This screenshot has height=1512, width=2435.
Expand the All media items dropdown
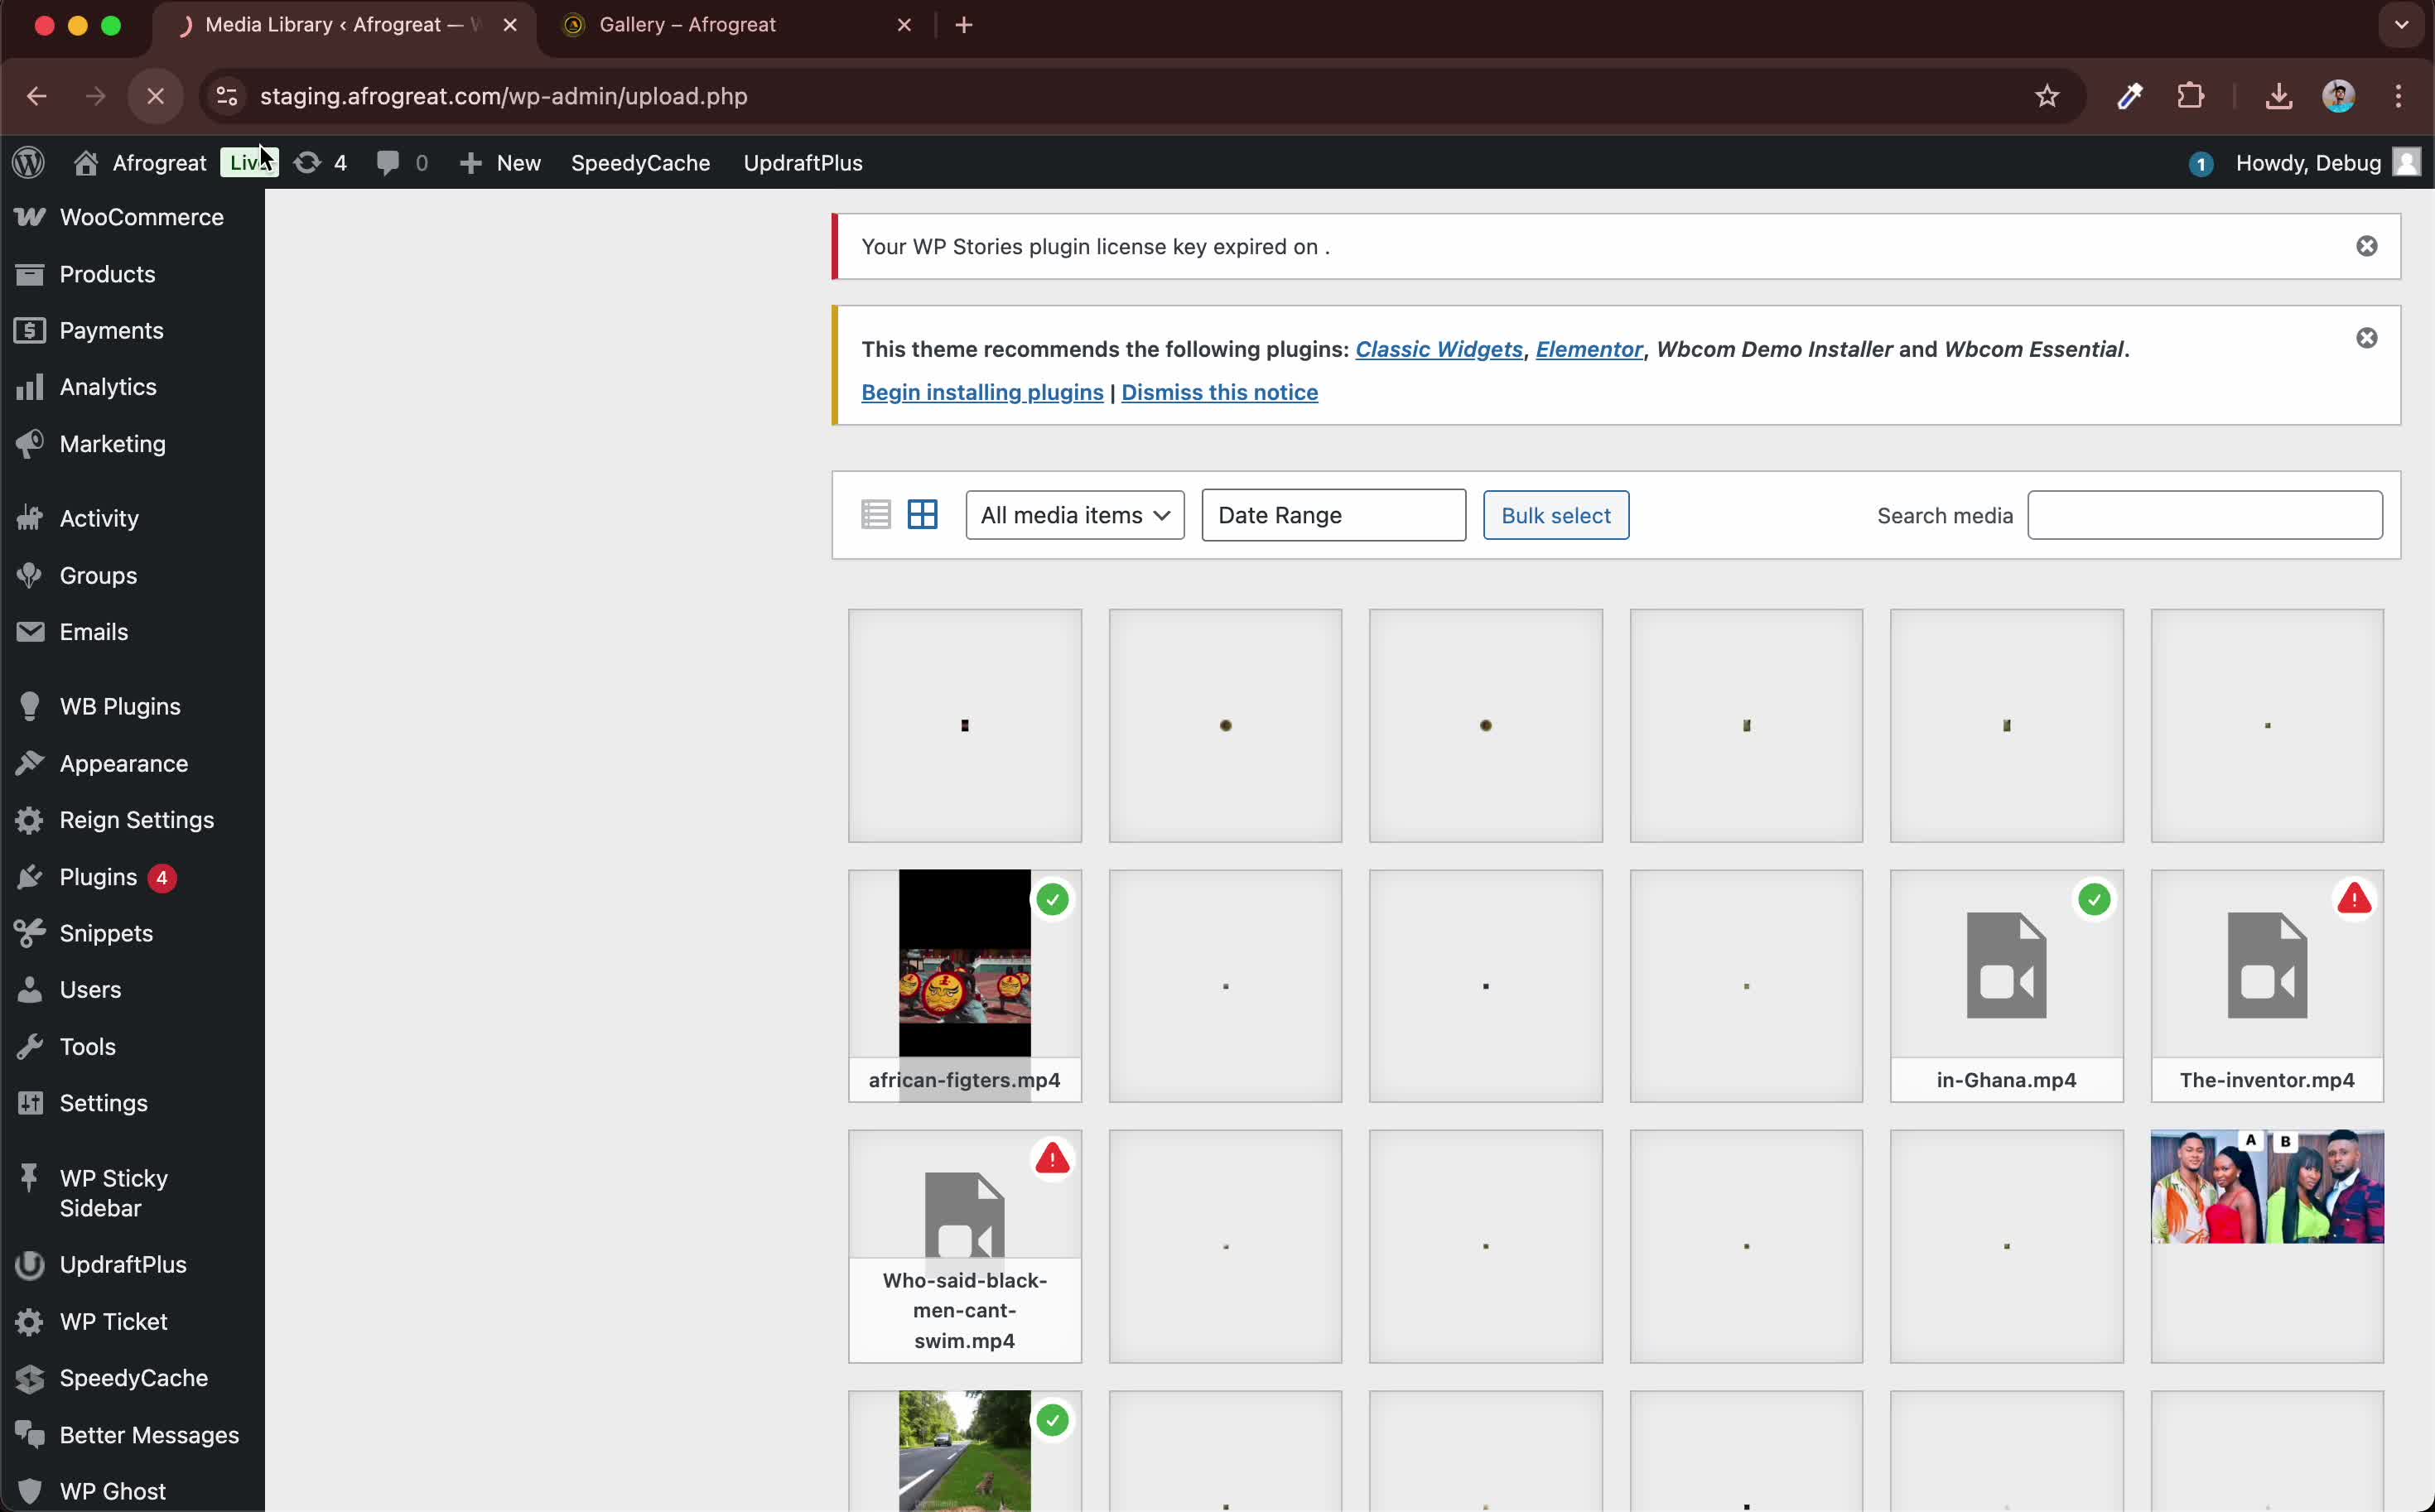[x=1074, y=515]
